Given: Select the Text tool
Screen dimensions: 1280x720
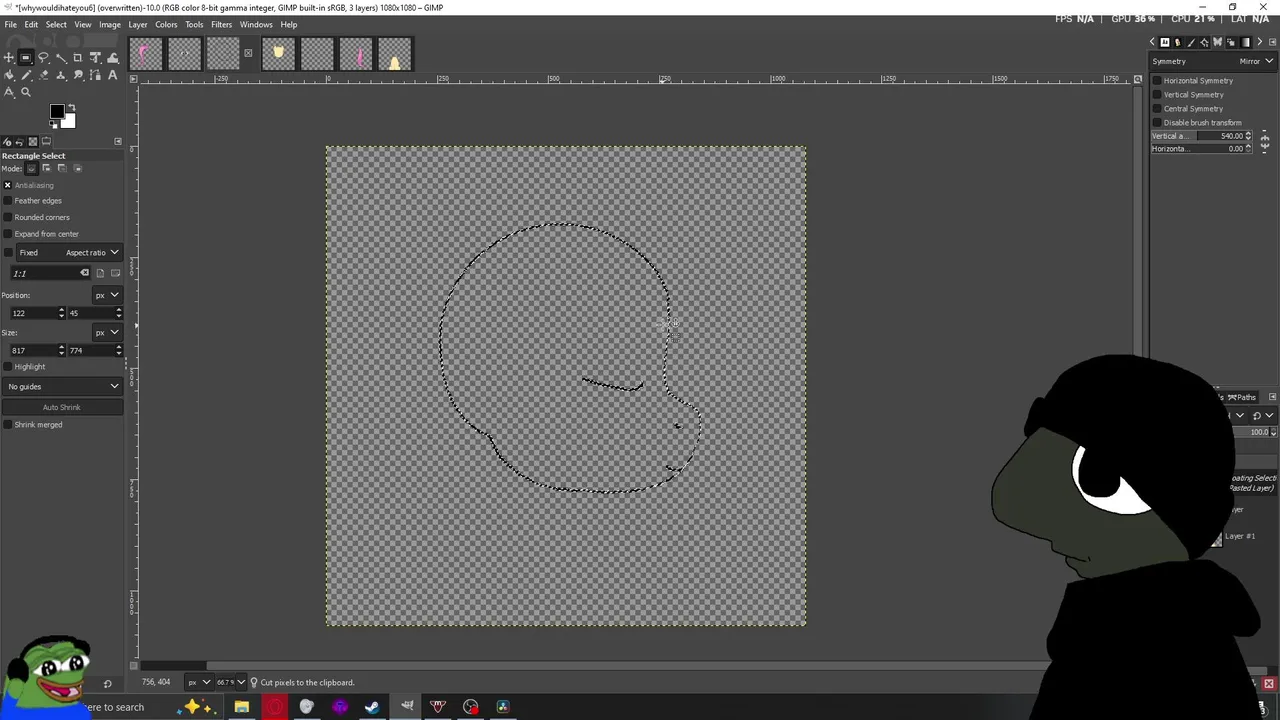Looking at the screenshot, I should click(x=113, y=75).
